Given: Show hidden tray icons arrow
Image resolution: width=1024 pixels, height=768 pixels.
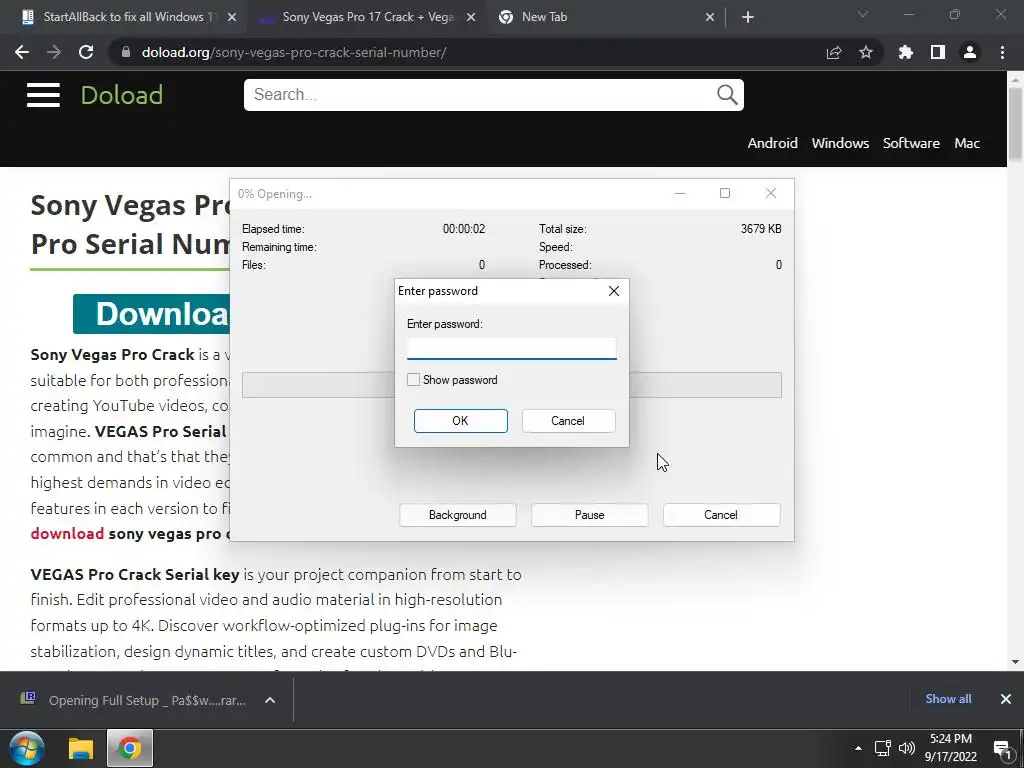Looking at the screenshot, I should 858,748.
